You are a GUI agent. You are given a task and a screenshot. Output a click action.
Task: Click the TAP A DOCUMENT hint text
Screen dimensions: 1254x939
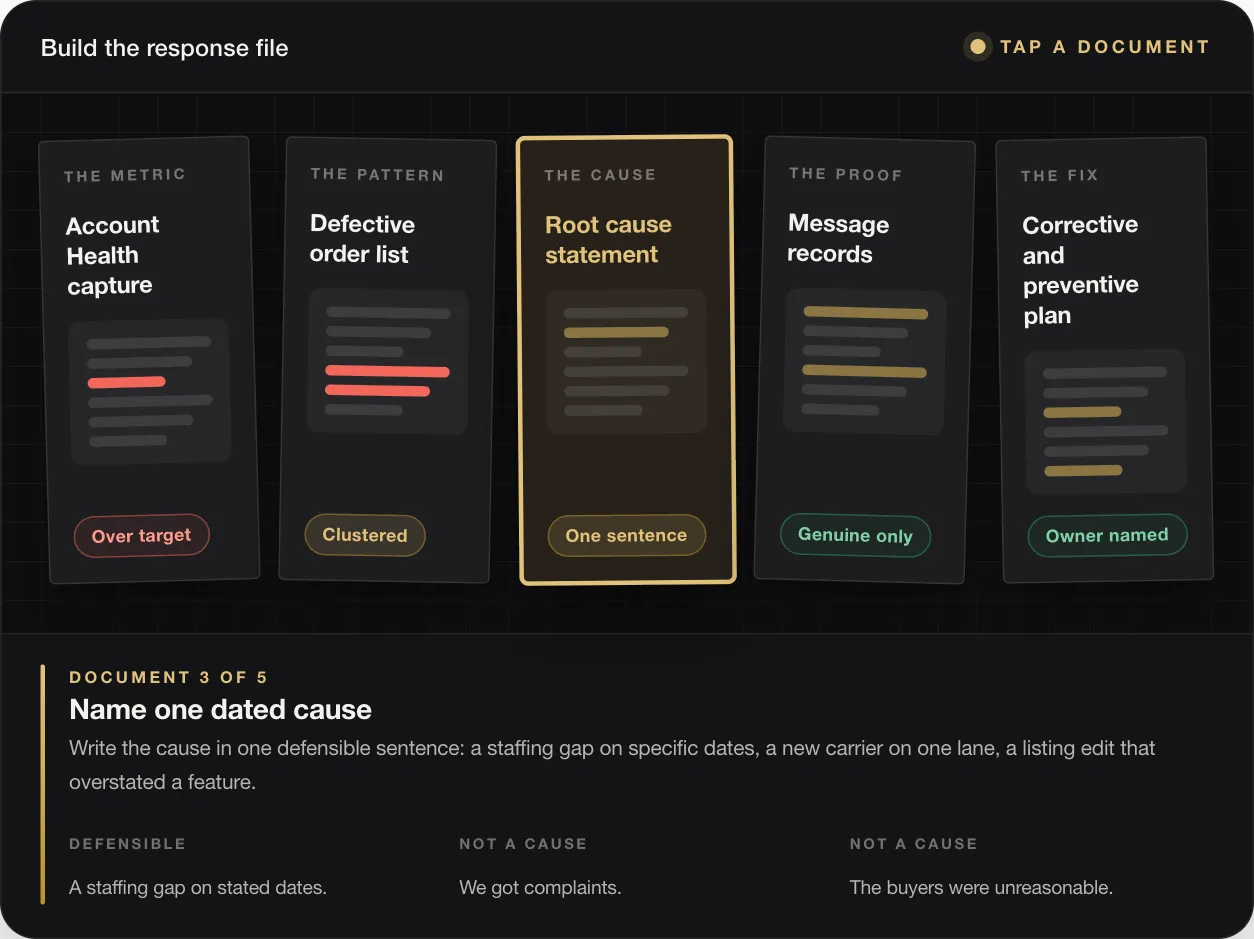tap(1105, 47)
